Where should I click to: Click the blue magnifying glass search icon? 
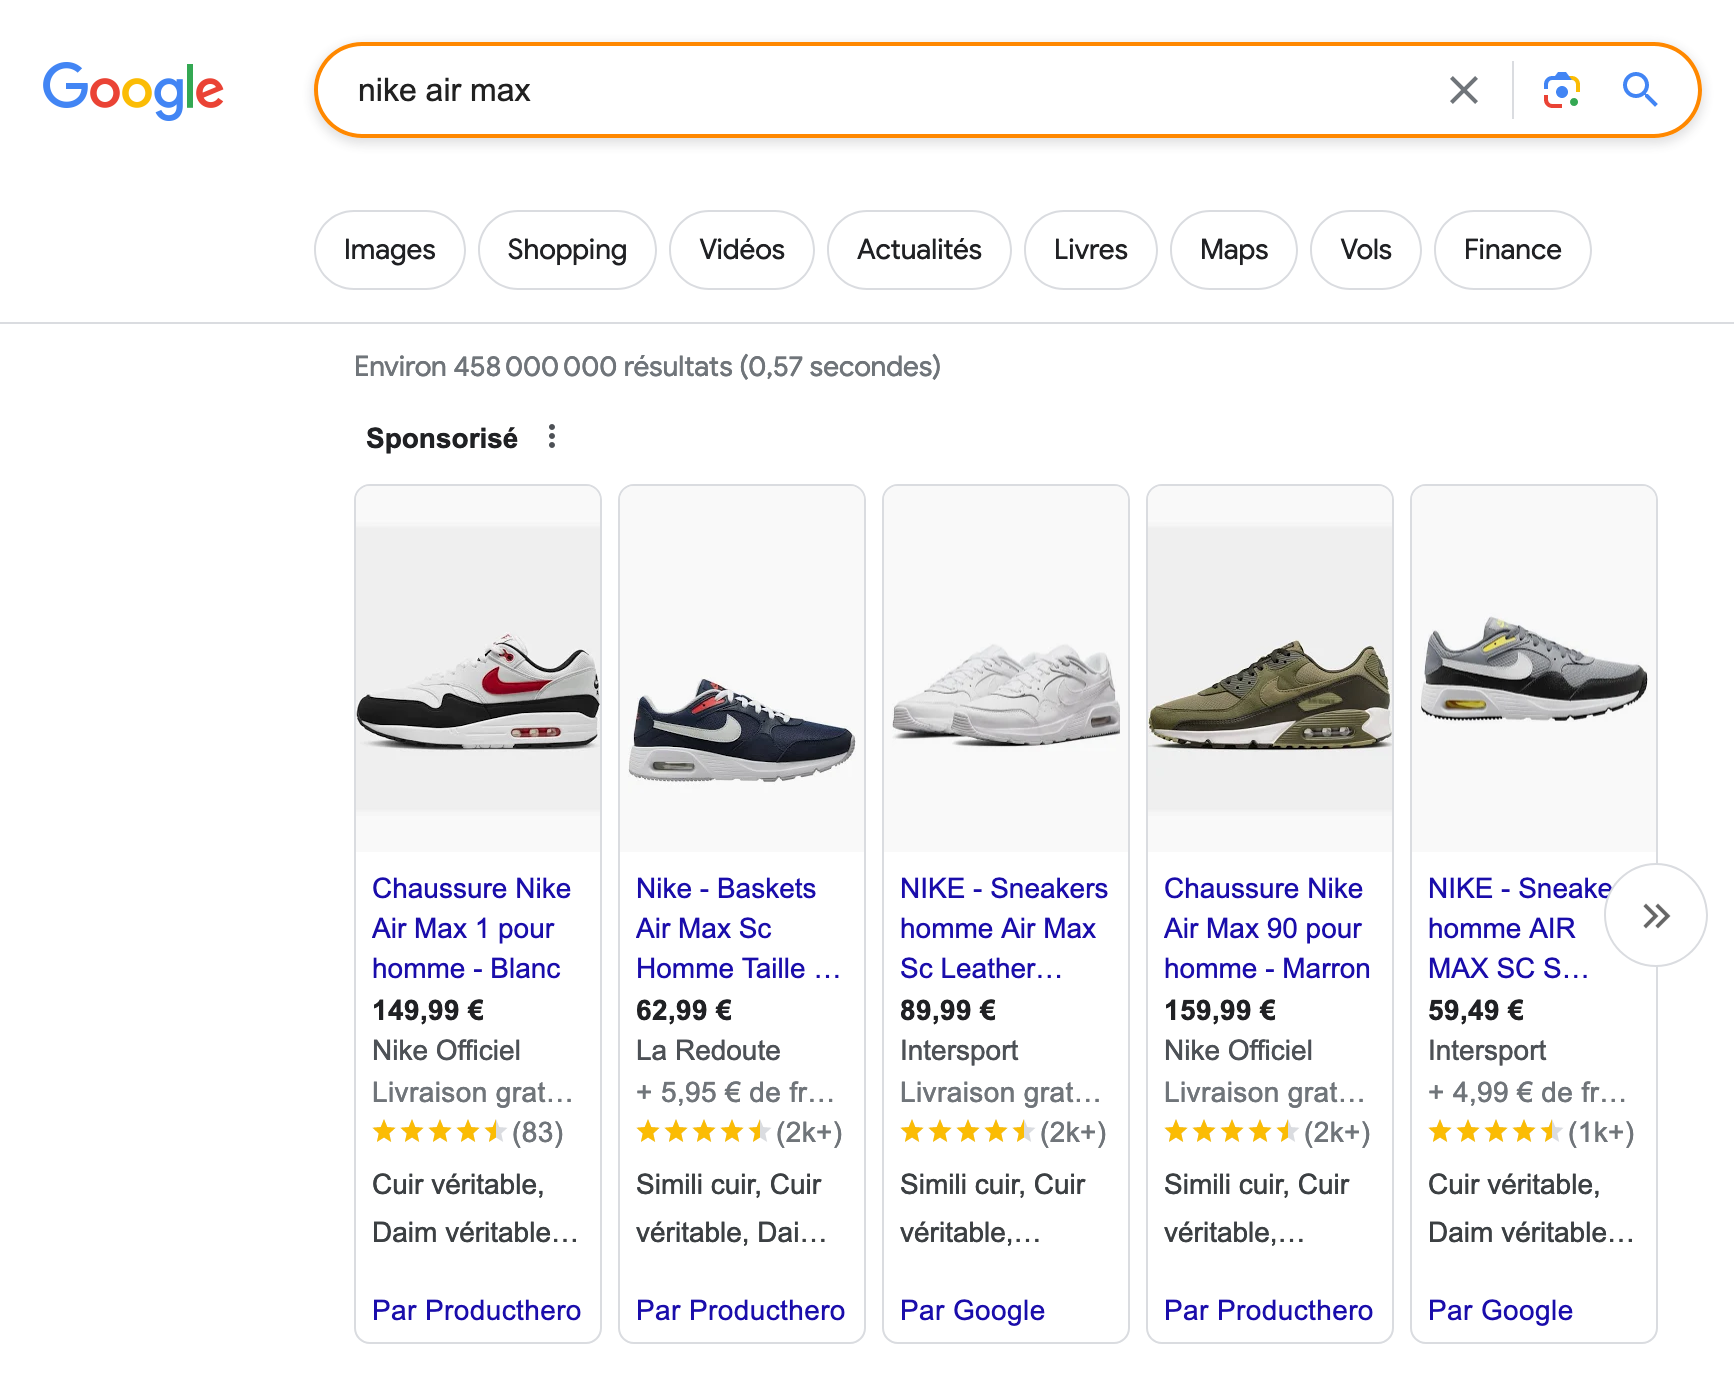pos(1640,90)
